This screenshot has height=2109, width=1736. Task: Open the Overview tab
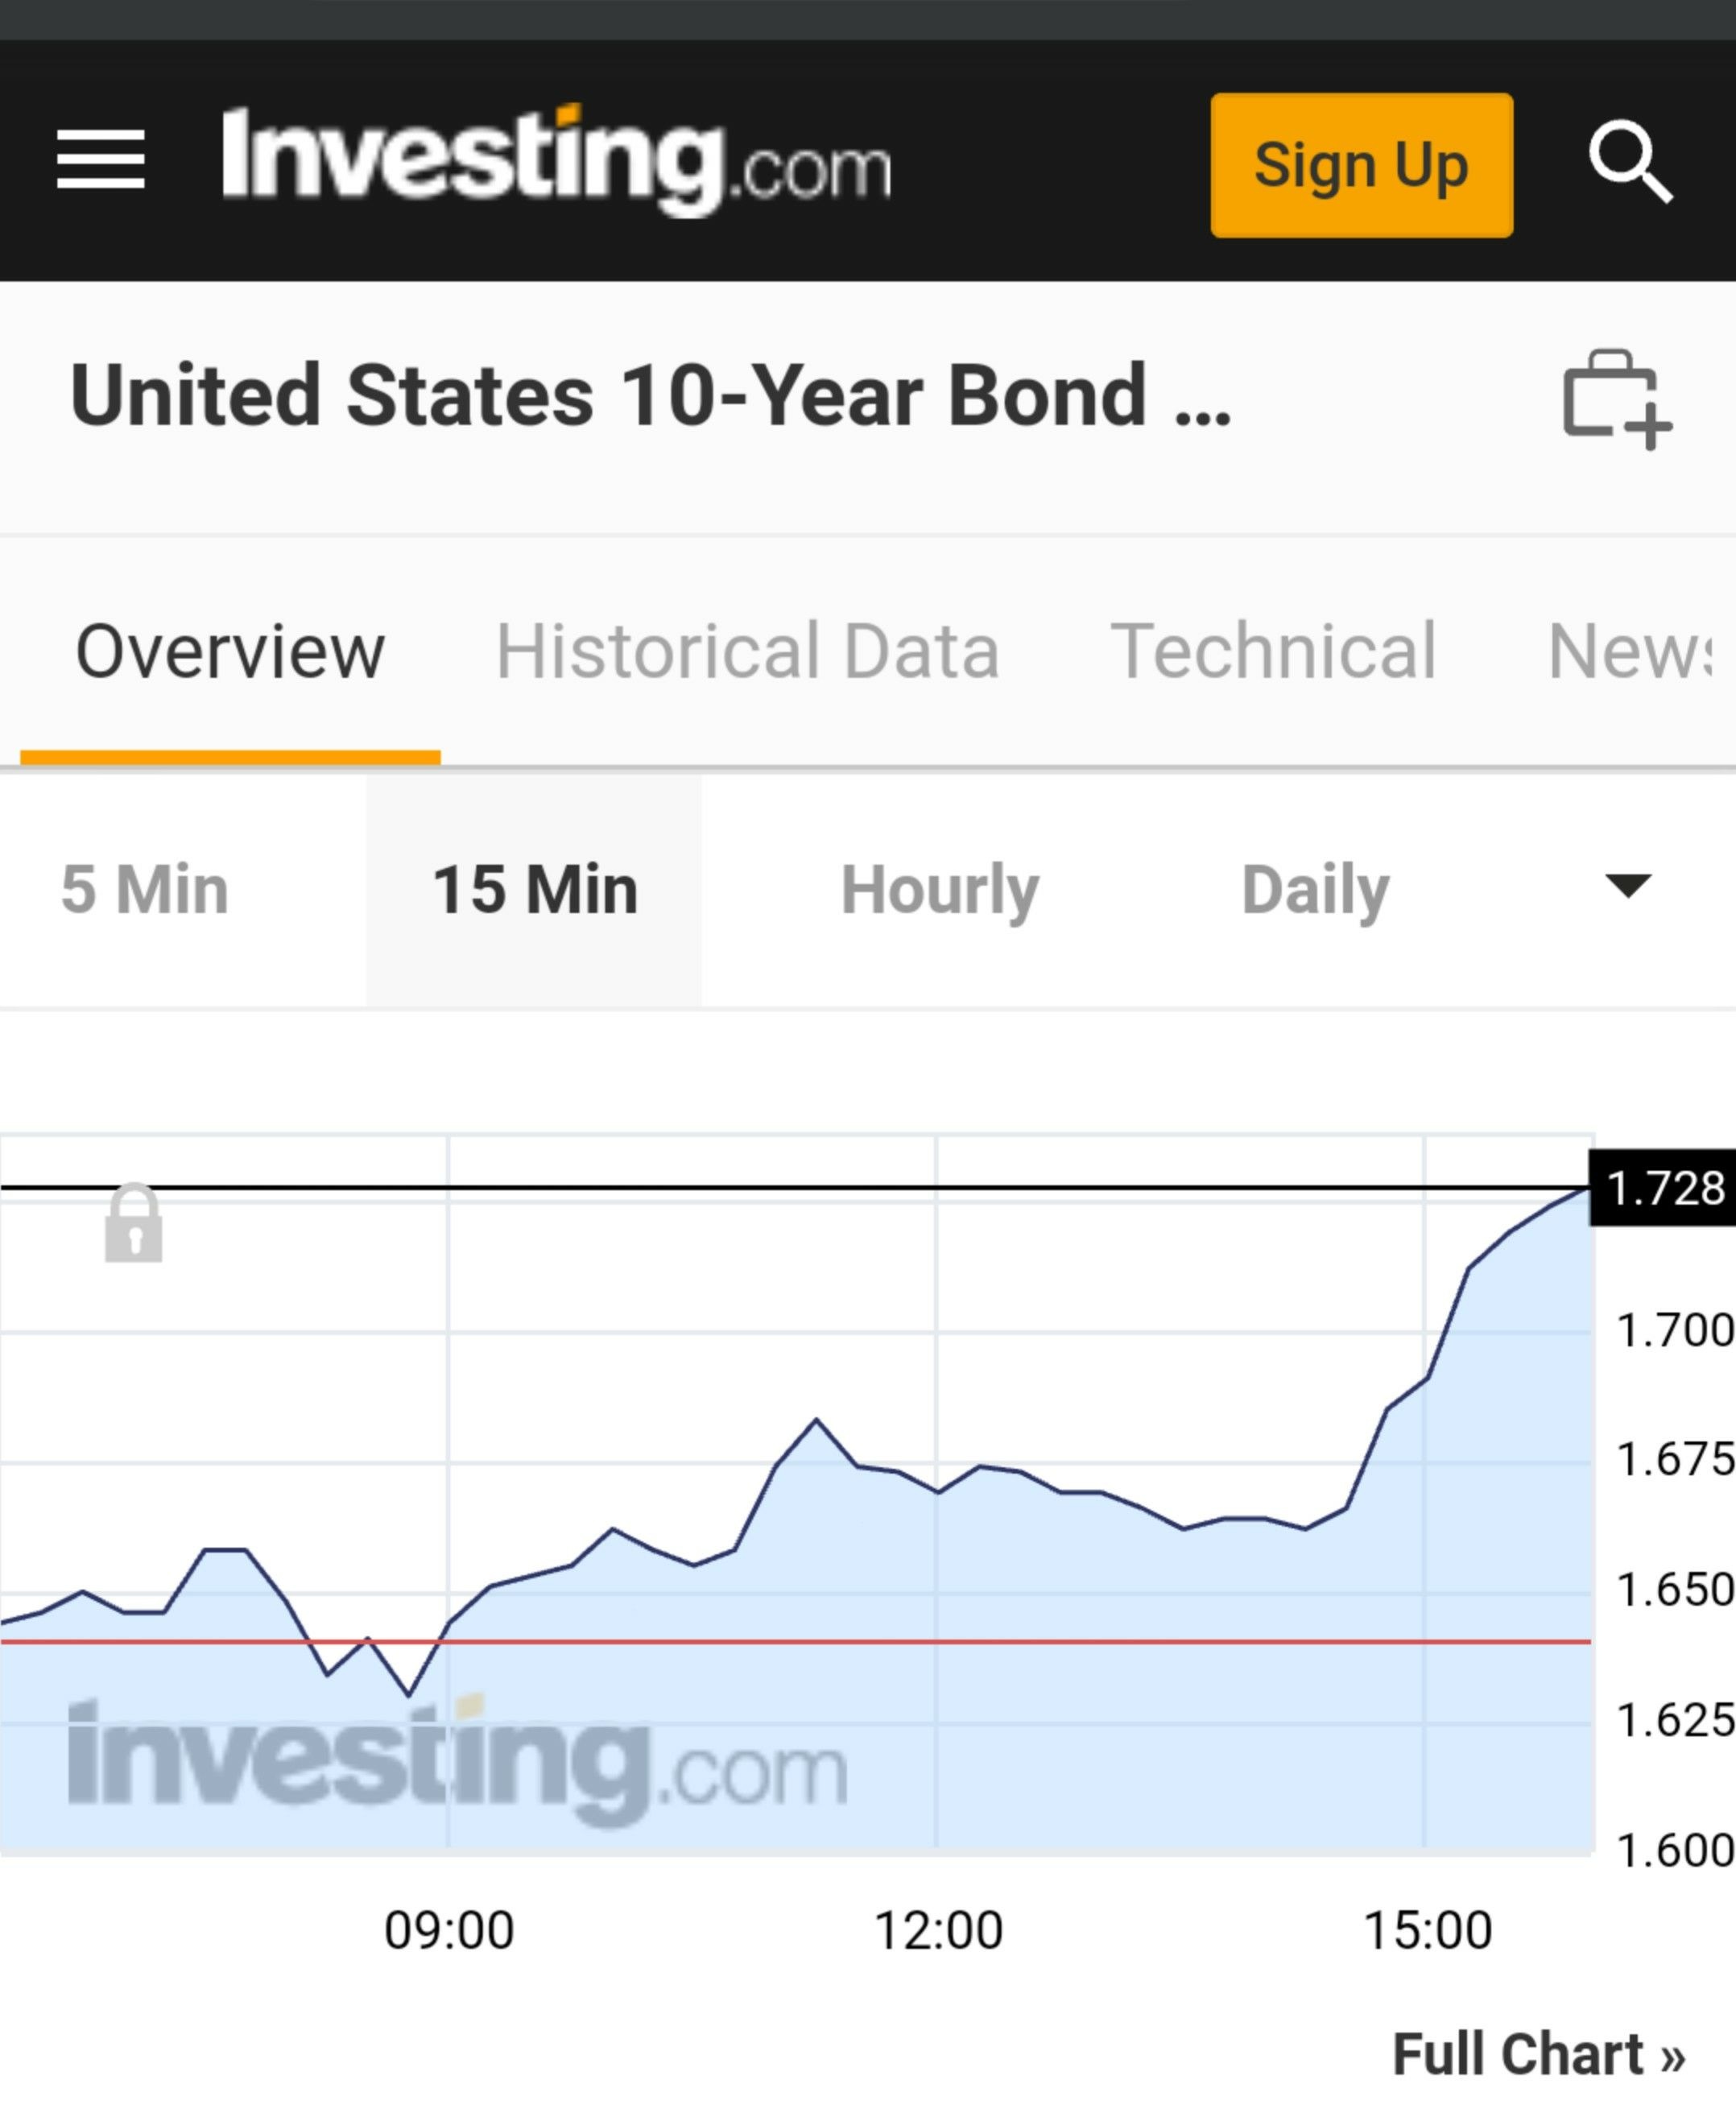pyautogui.click(x=230, y=651)
